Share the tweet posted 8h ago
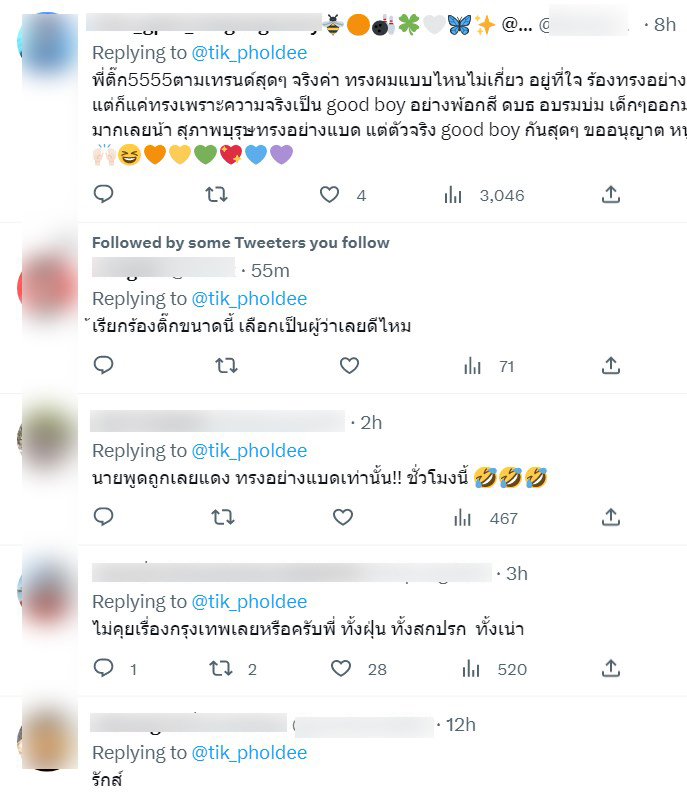 coord(611,194)
